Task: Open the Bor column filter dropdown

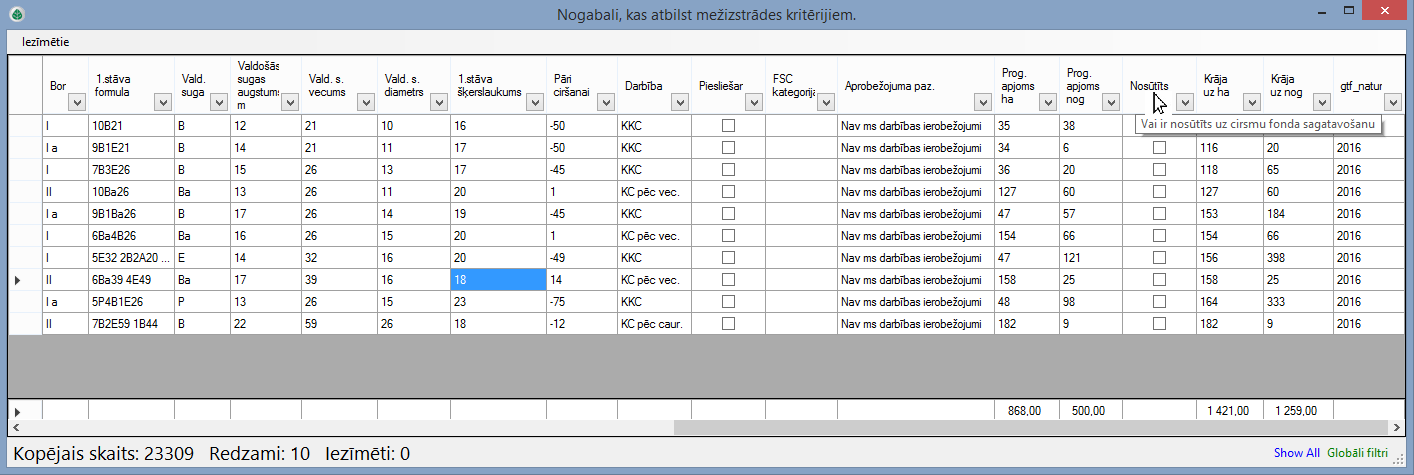Action: 78,102
